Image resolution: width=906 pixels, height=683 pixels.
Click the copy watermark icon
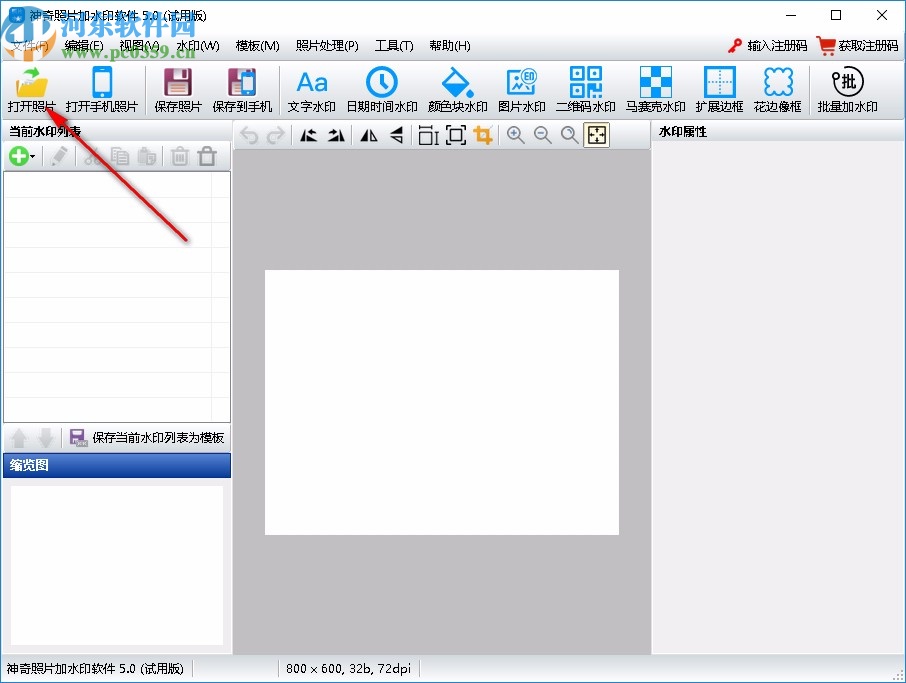pyautogui.click(x=120, y=156)
